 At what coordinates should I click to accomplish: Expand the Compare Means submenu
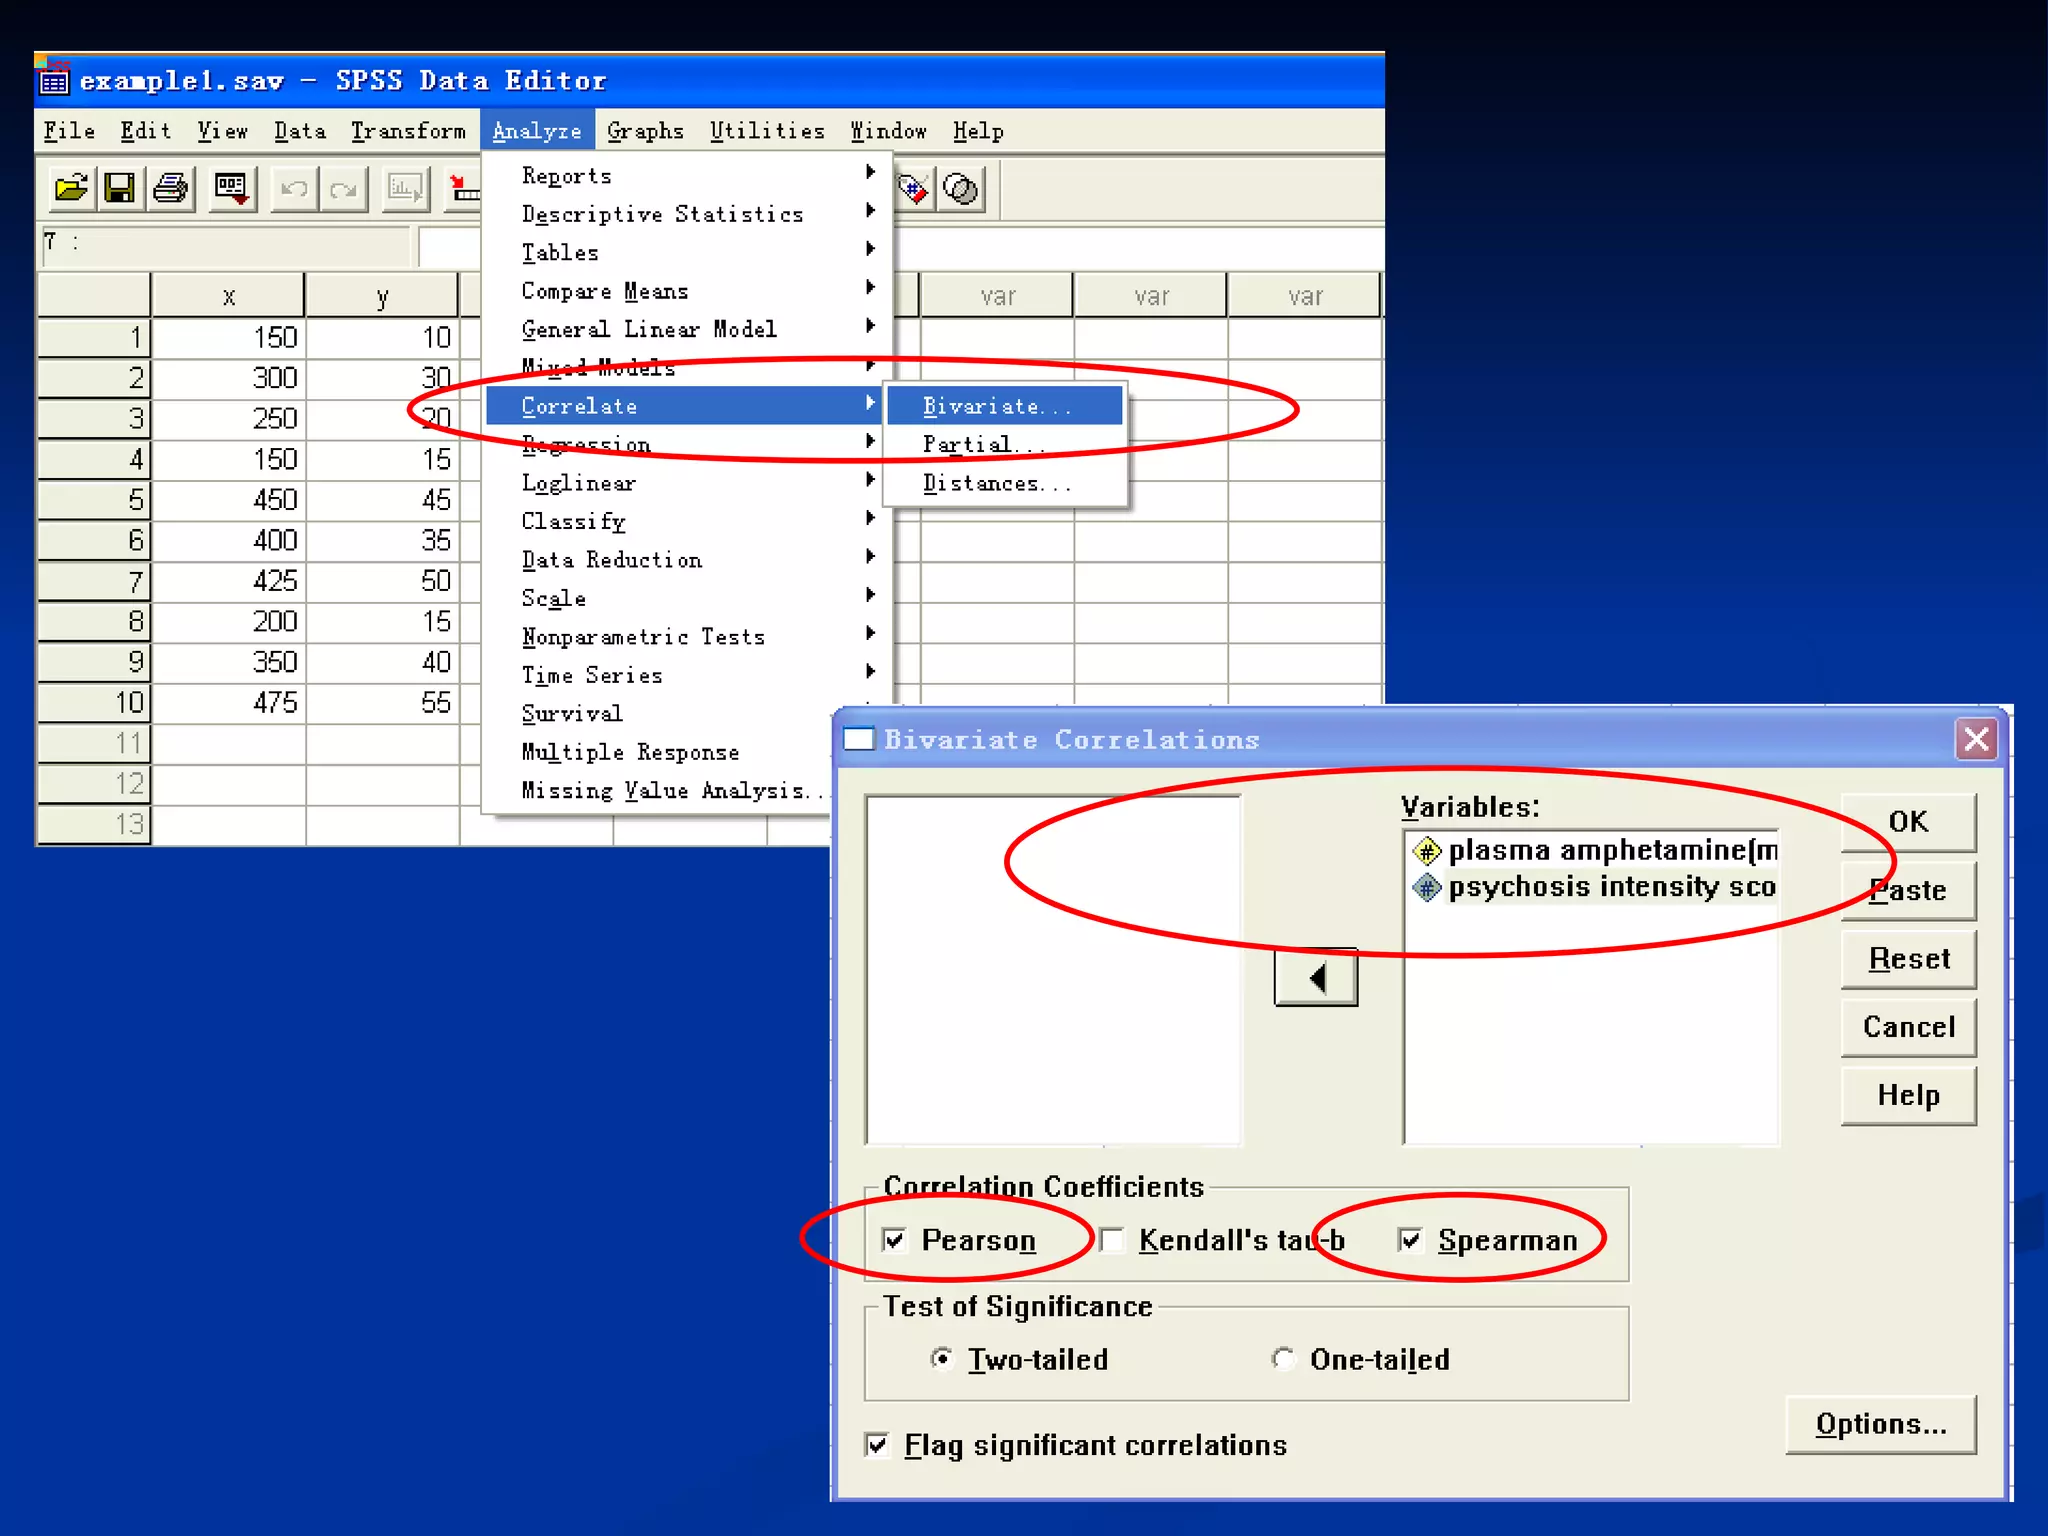coord(605,291)
